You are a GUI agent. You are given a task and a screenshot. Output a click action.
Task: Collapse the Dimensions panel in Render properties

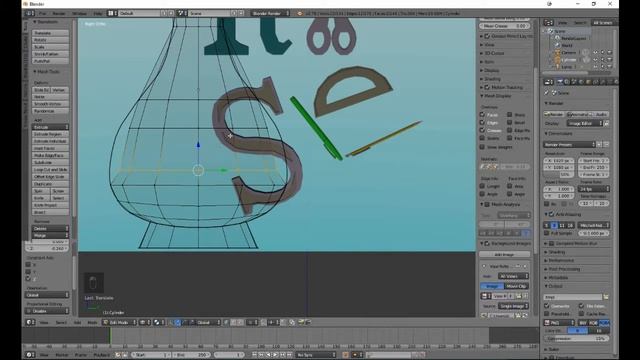pos(559,133)
